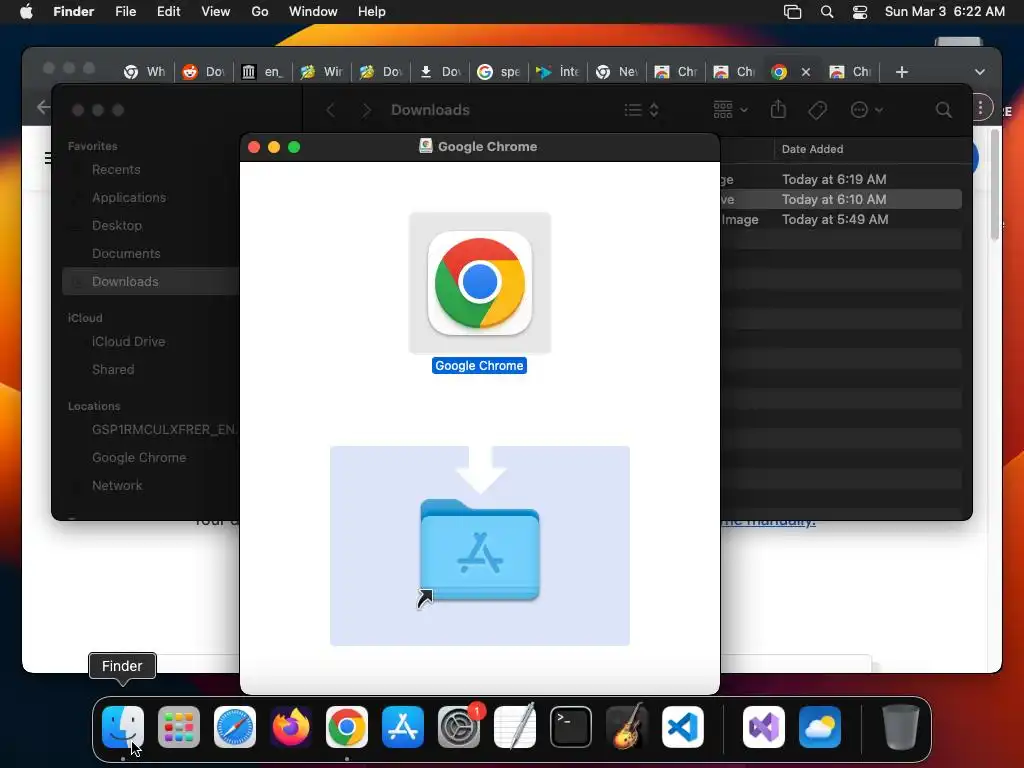Open the Apple menu
This screenshot has width=1024, height=768.
[x=26, y=12]
